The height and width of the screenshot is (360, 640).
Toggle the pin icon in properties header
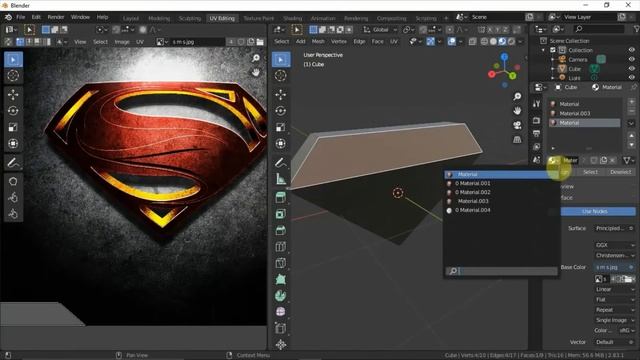[x=633, y=87]
